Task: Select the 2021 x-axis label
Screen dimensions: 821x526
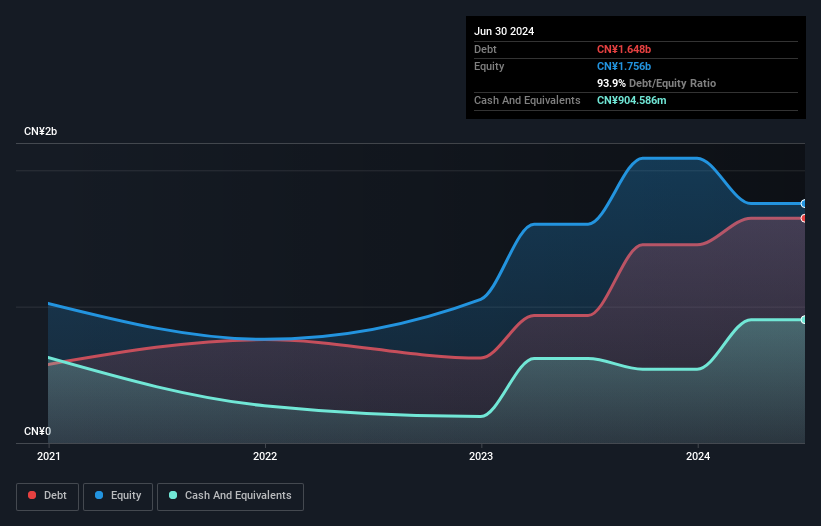Action: [49, 456]
